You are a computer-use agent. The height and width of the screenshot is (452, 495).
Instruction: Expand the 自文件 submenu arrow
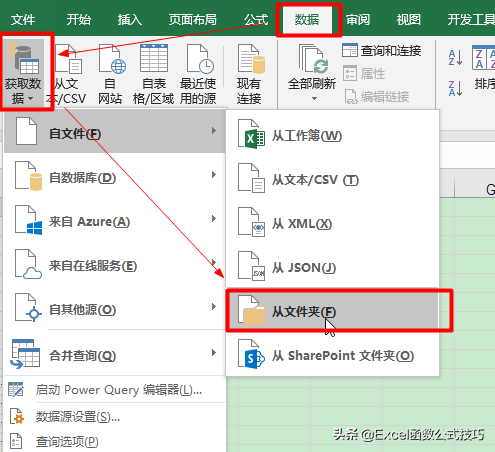pyautogui.click(x=214, y=131)
